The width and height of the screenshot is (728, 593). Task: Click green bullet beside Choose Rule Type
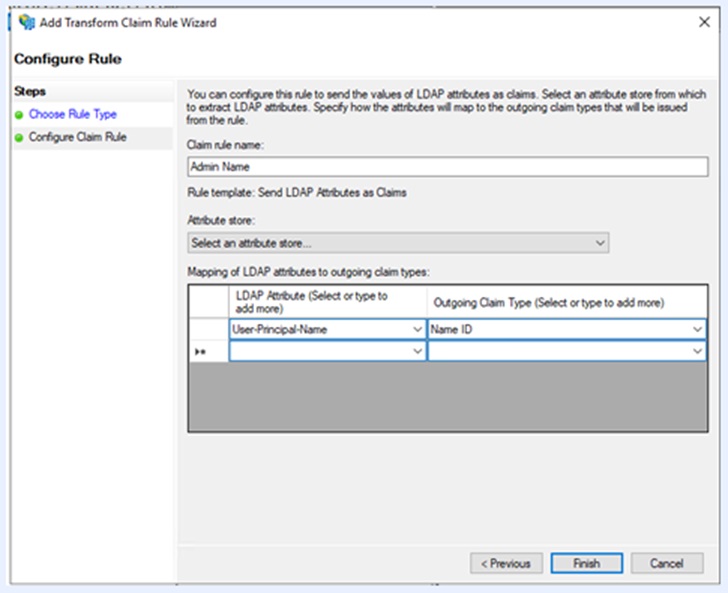19,115
